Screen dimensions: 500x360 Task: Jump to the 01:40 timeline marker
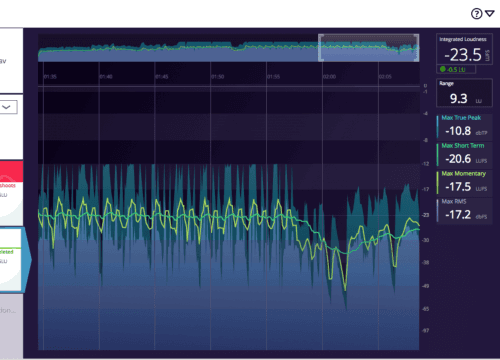click(106, 77)
